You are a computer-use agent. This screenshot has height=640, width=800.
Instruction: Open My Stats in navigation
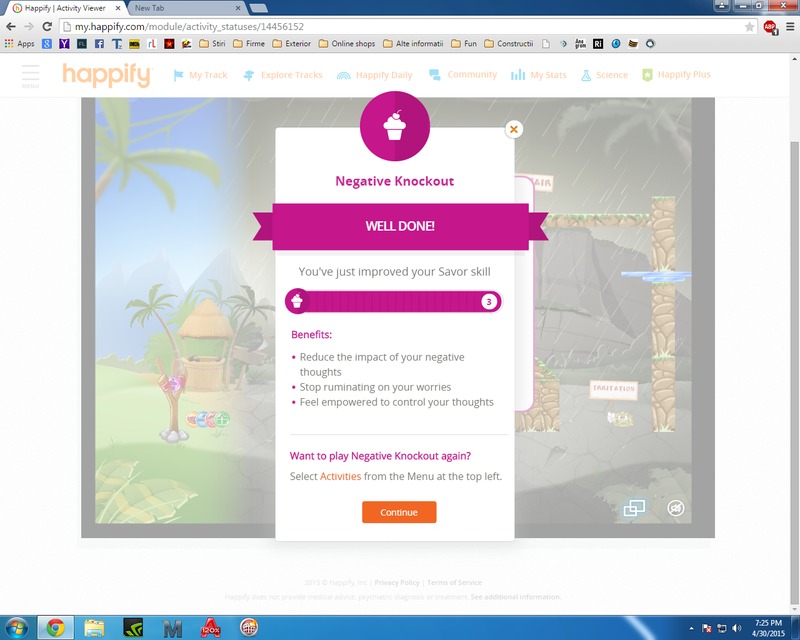point(539,75)
